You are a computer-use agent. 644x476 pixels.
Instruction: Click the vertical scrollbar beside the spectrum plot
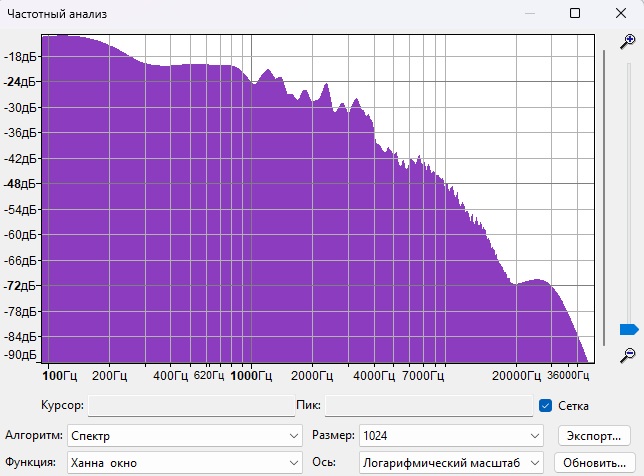604,198
